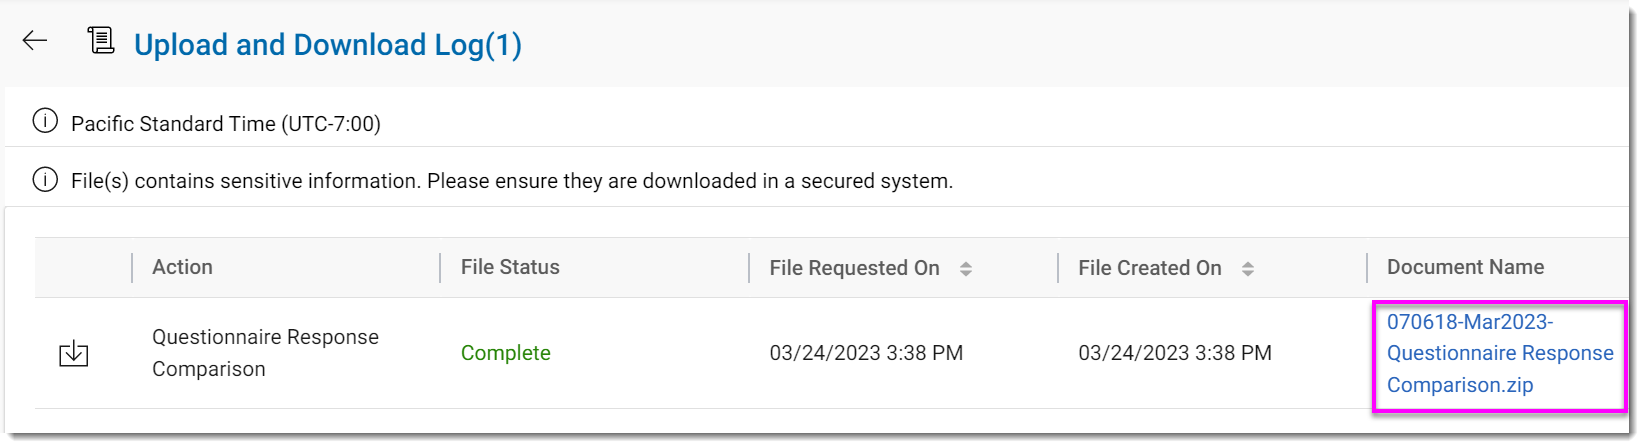The height and width of the screenshot is (448, 1644).
Task: Click the scroll log icon beside the title
Action: click(x=101, y=40)
